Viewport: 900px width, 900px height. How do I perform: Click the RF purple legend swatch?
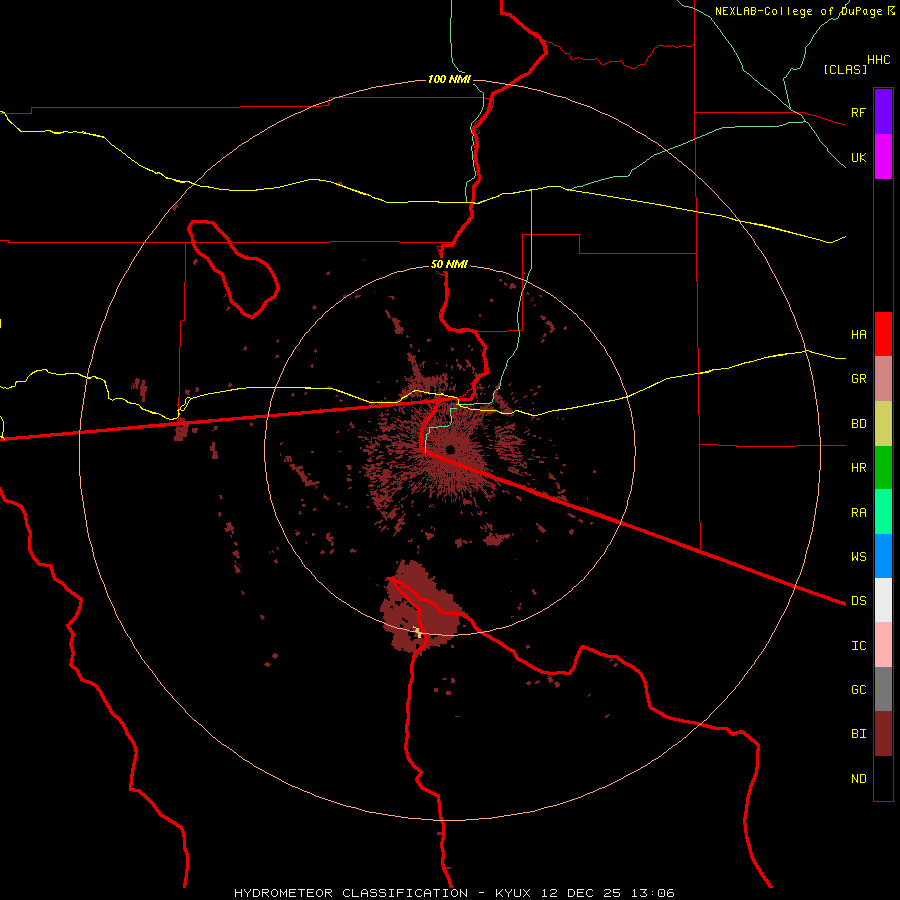[x=883, y=112]
